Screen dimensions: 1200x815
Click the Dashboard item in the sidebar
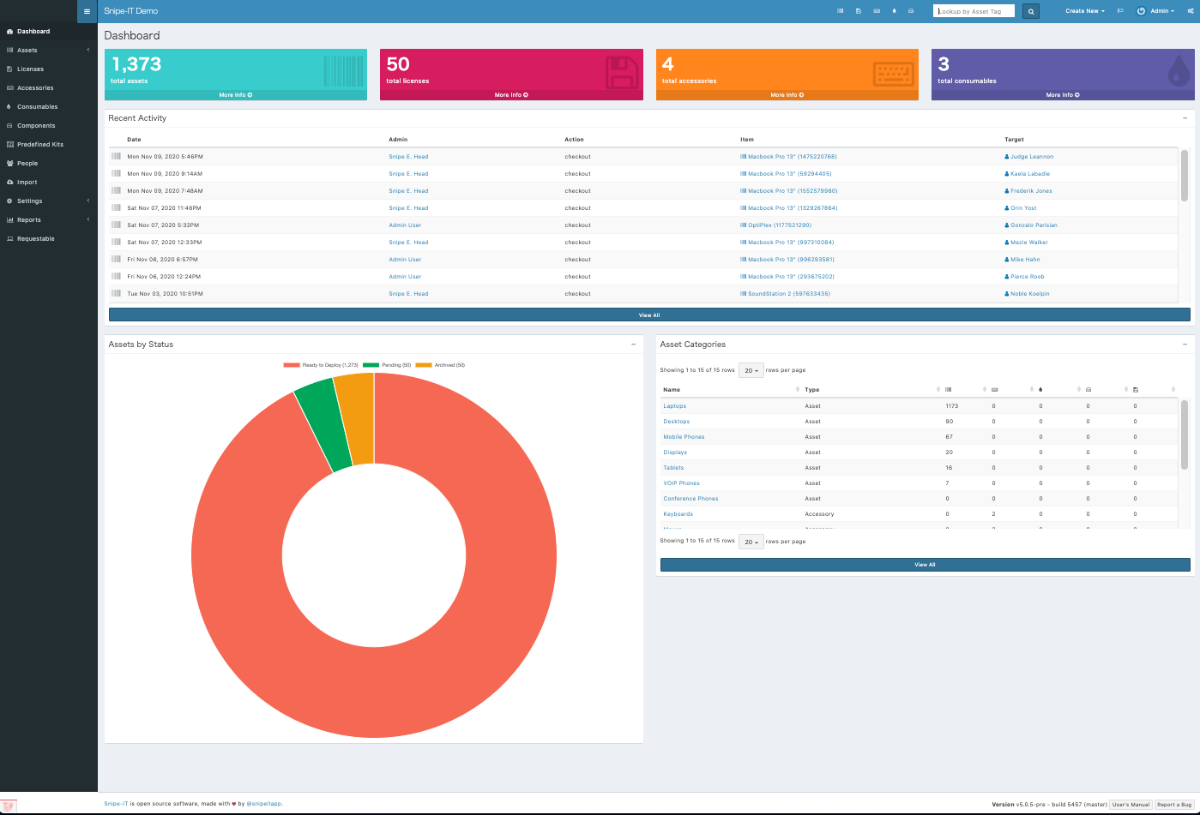tap(48, 31)
